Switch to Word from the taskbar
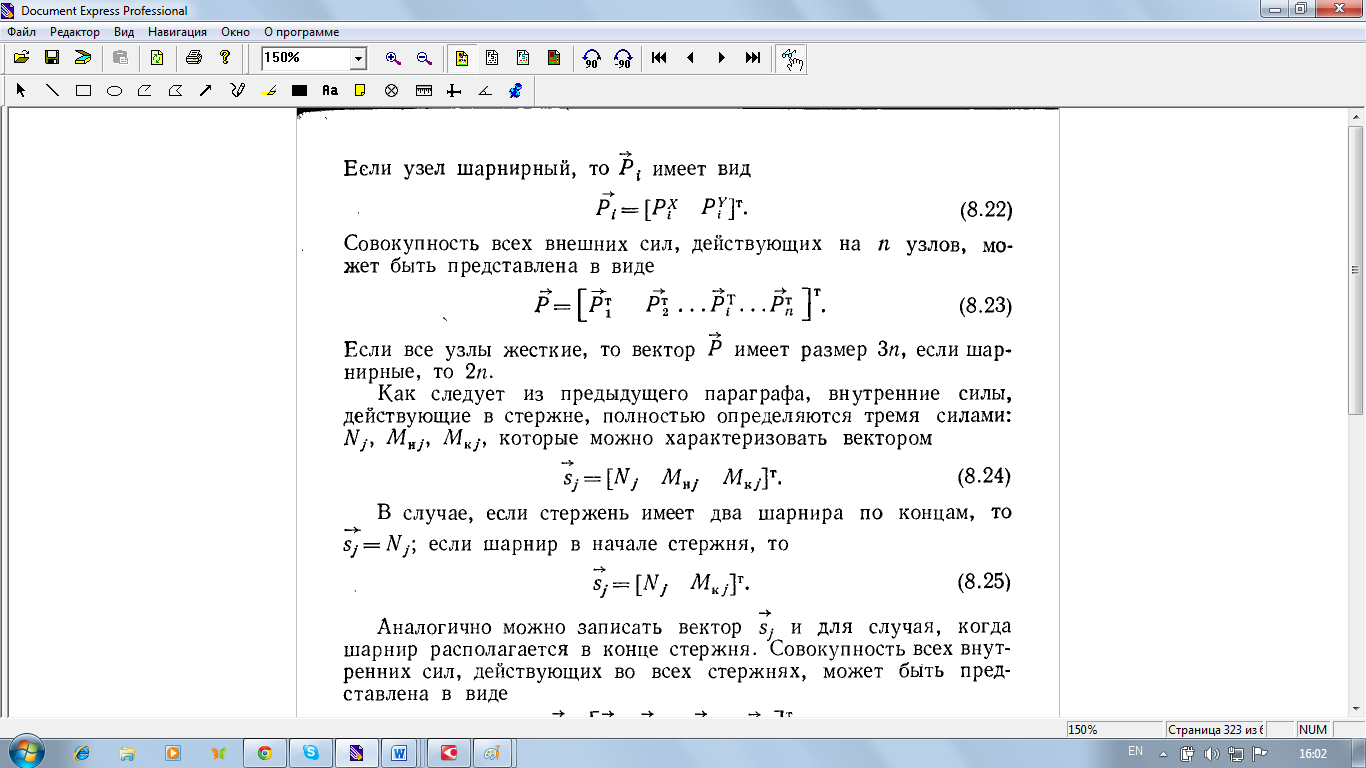1366x768 pixels. (x=400, y=752)
